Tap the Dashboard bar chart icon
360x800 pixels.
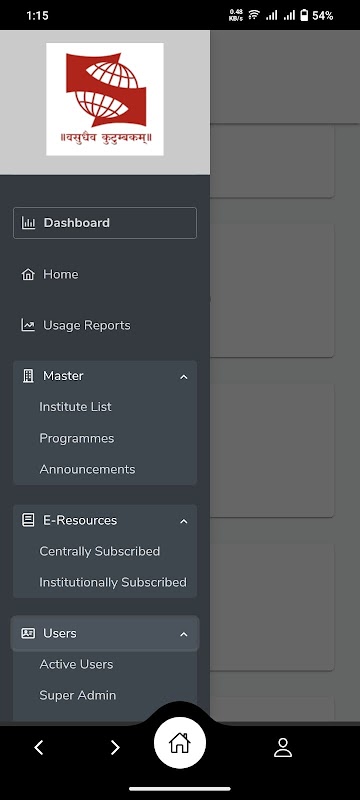tap(28, 223)
